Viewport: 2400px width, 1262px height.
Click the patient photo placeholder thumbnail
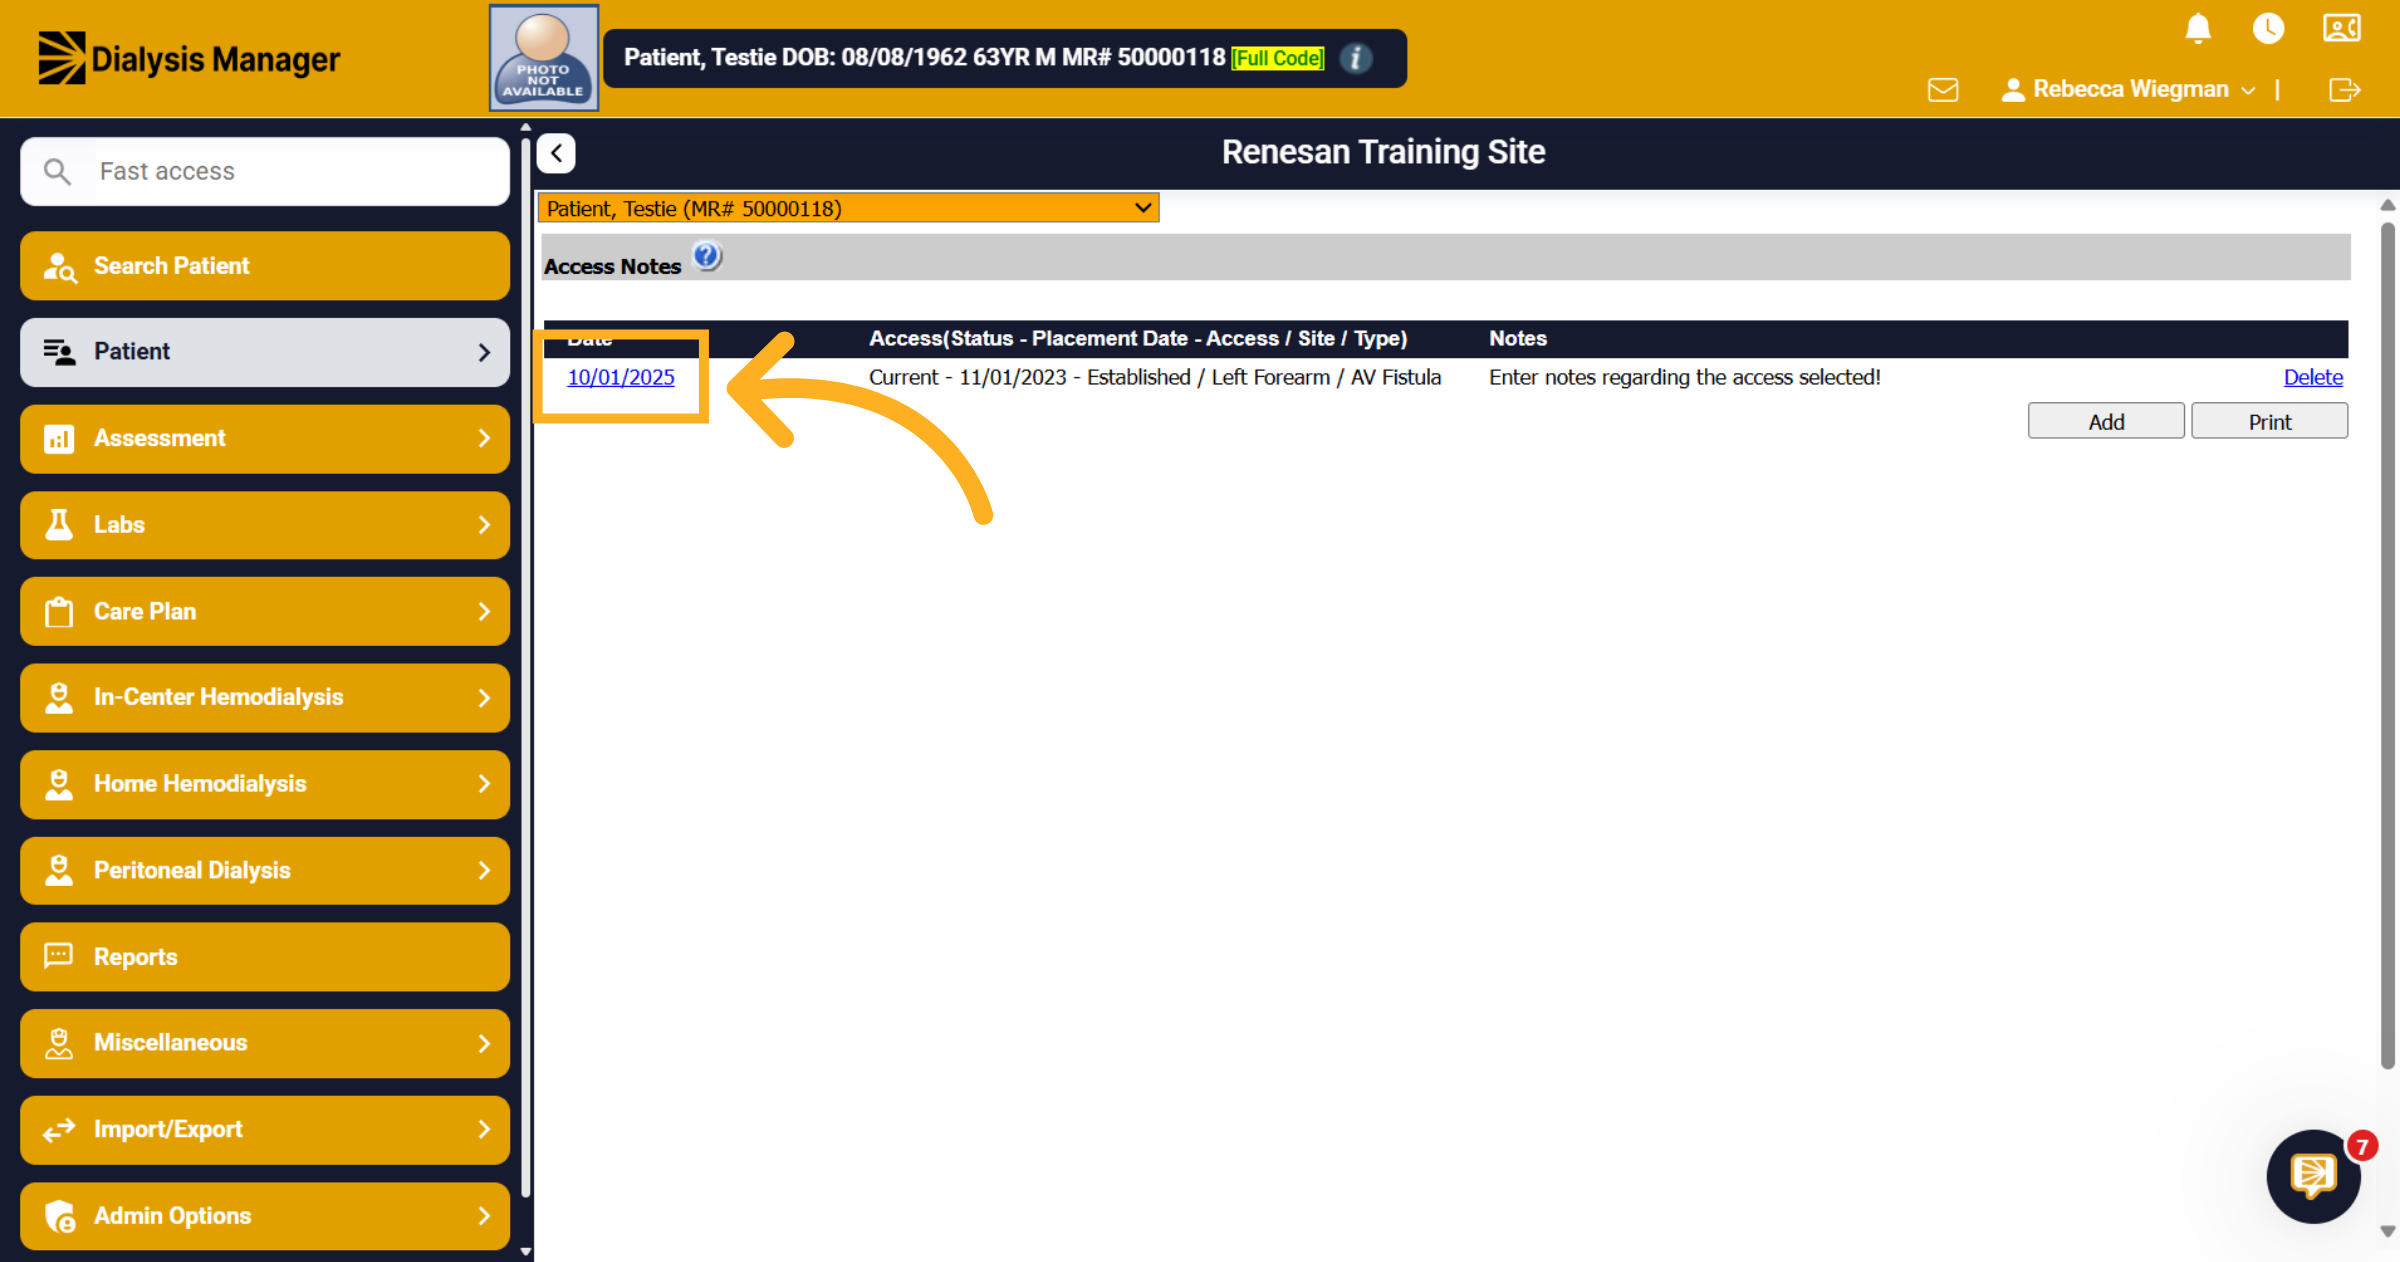coord(544,58)
